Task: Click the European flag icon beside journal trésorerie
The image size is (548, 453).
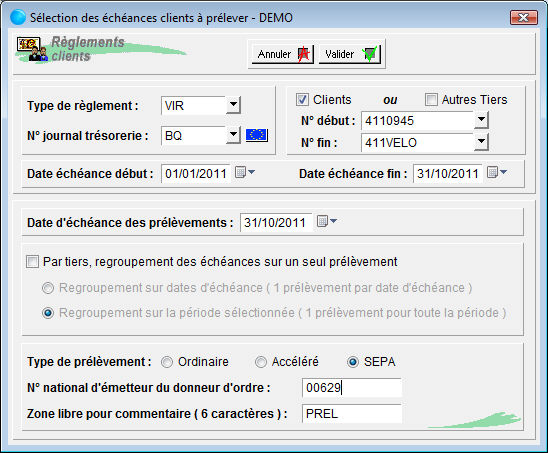Action: (257, 135)
